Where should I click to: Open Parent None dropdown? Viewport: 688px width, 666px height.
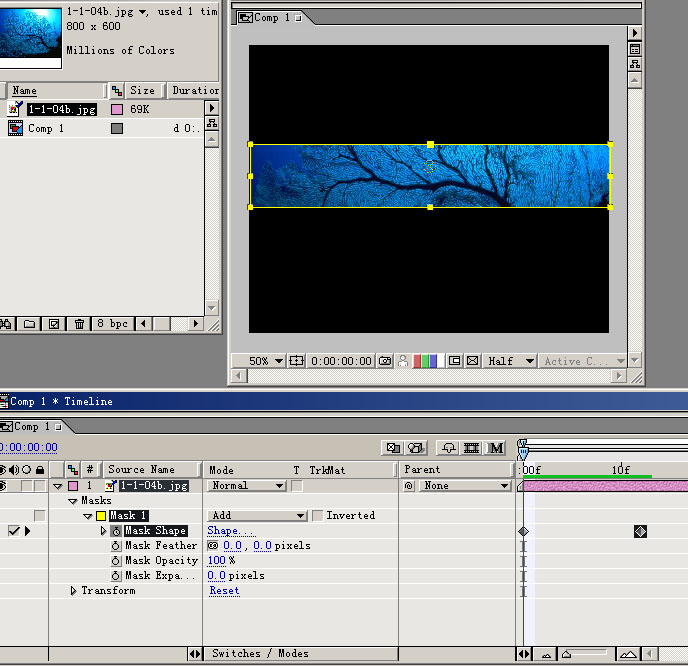[x=465, y=486]
